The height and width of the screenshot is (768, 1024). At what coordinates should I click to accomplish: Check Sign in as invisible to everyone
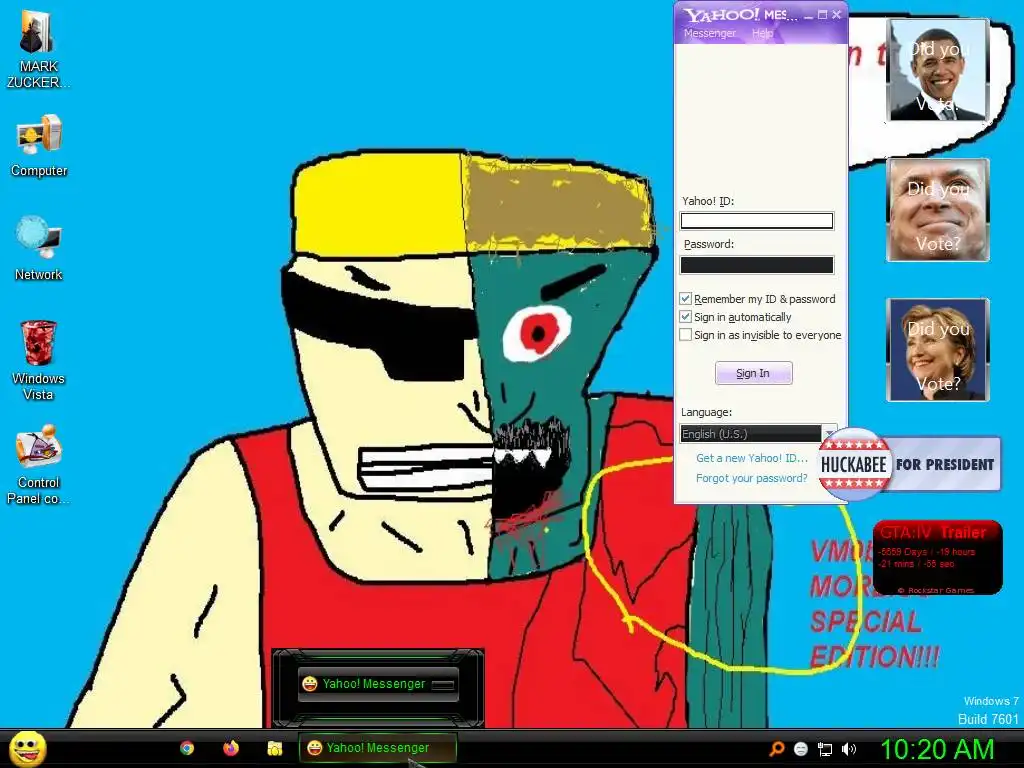(x=685, y=335)
